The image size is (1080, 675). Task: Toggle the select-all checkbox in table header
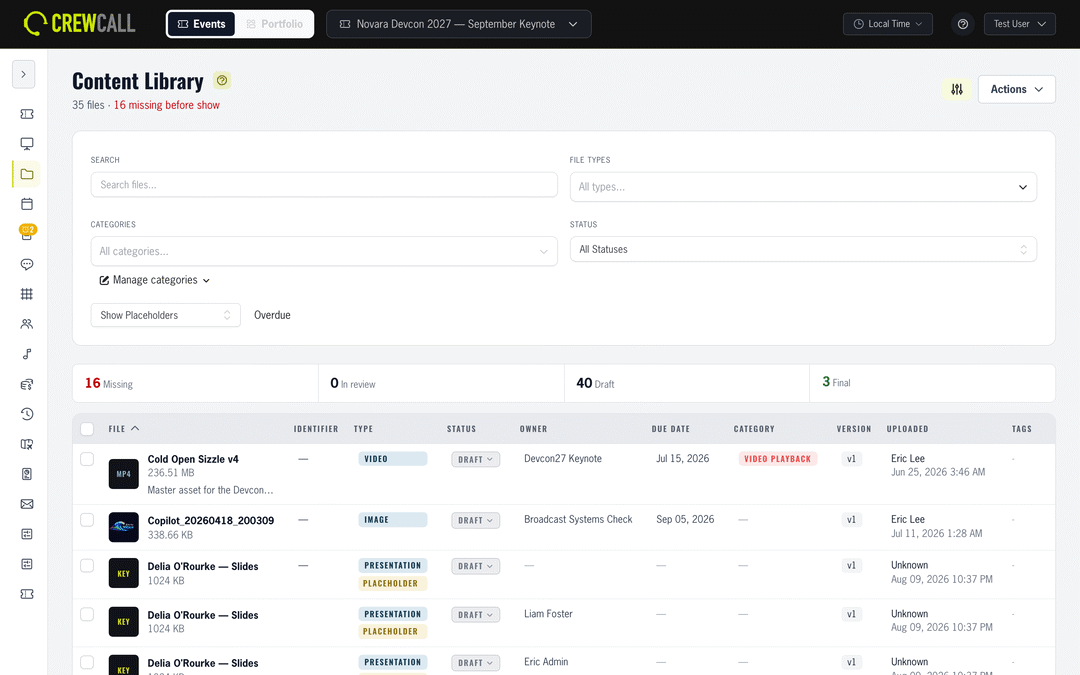(x=87, y=429)
